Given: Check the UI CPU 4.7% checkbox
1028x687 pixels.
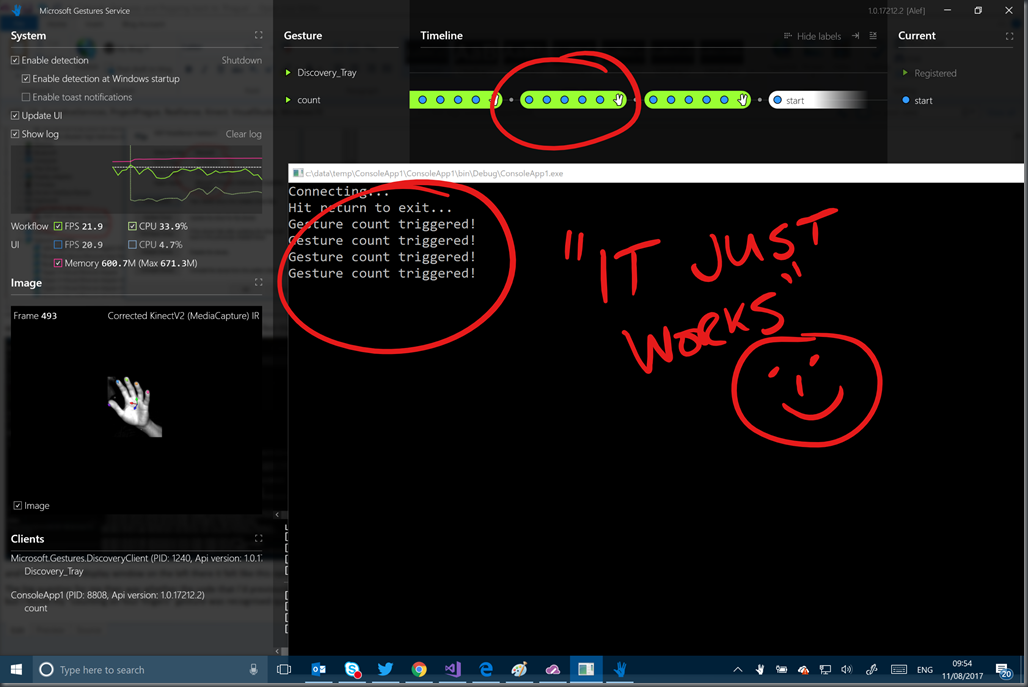Looking at the screenshot, I should pyautogui.click(x=132, y=245).
